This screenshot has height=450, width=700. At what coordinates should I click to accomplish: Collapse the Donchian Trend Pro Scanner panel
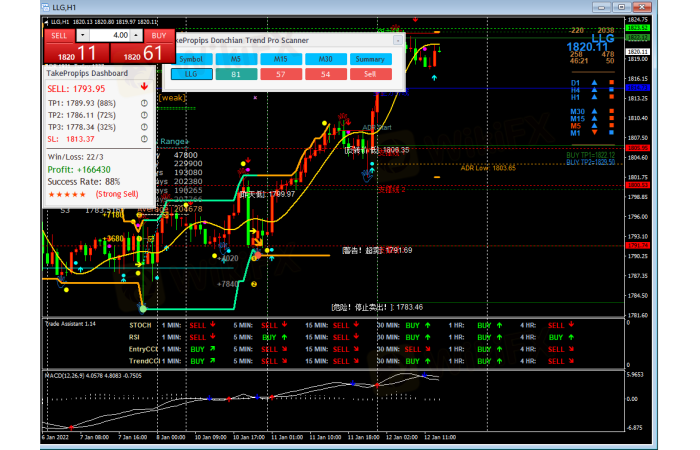(397, 41)
